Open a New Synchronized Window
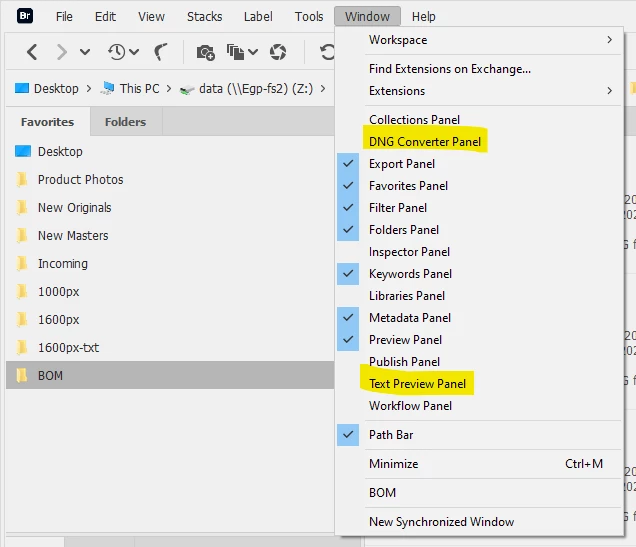 coord(479,521)
